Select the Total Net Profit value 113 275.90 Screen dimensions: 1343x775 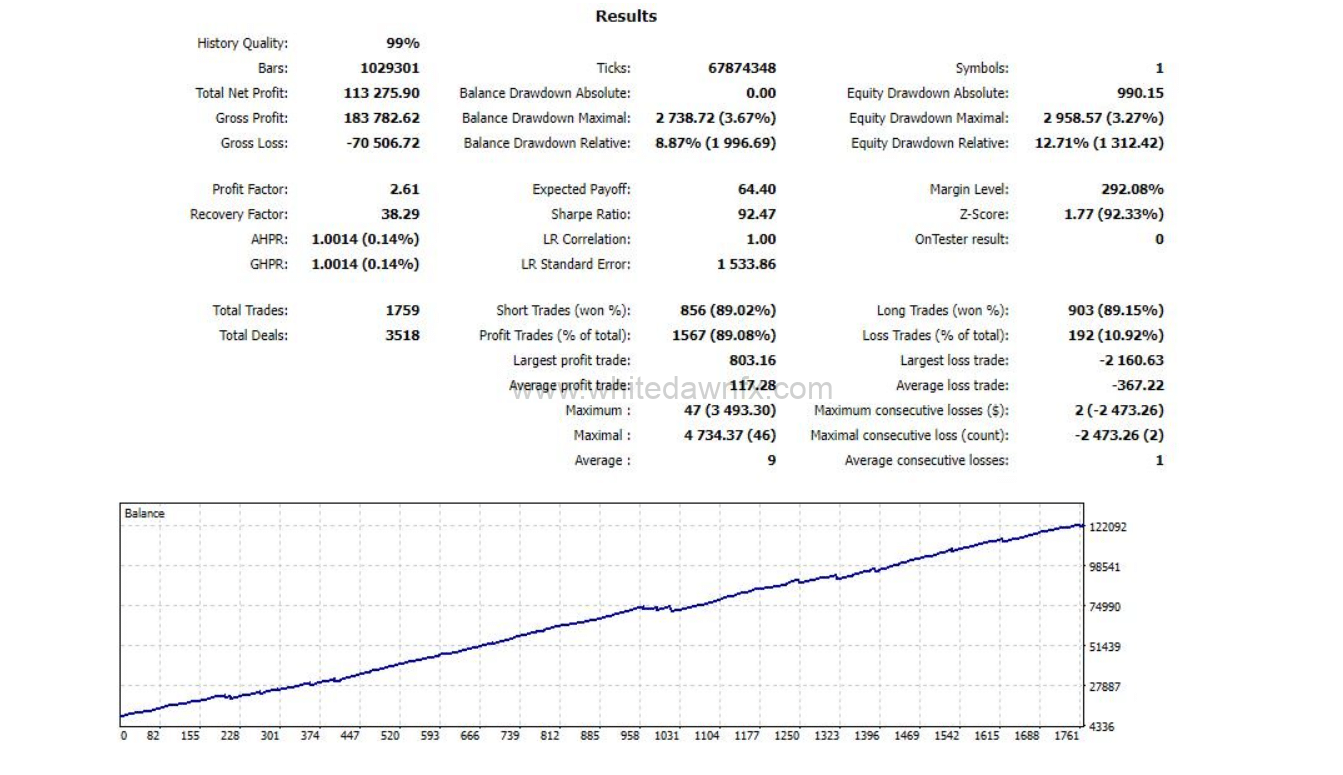click(381, 93)
